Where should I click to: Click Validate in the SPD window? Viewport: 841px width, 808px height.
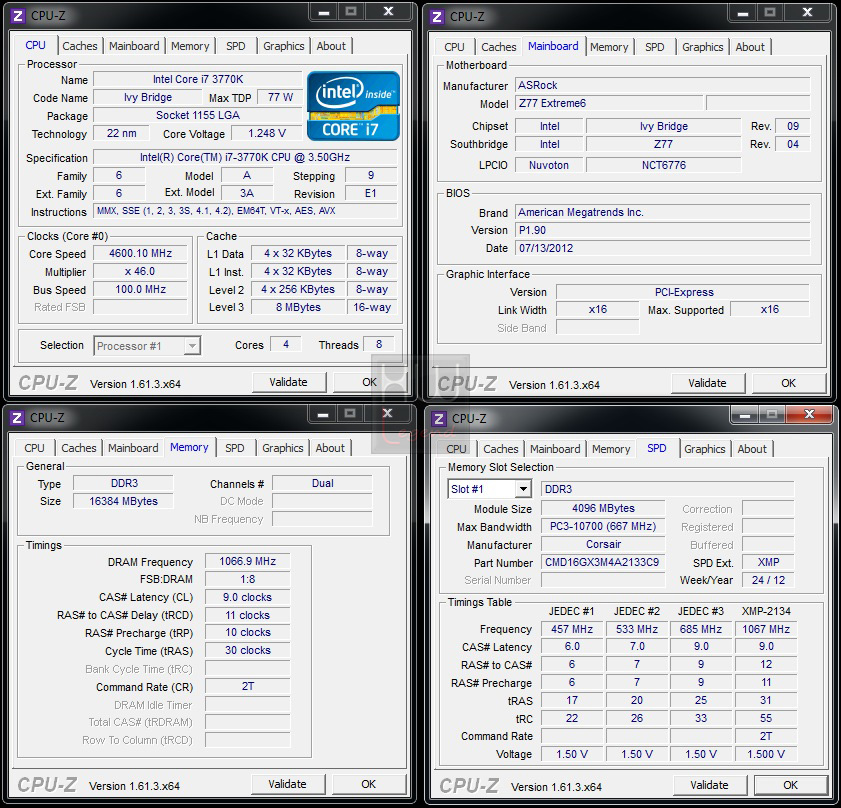(x=710, y=785)
